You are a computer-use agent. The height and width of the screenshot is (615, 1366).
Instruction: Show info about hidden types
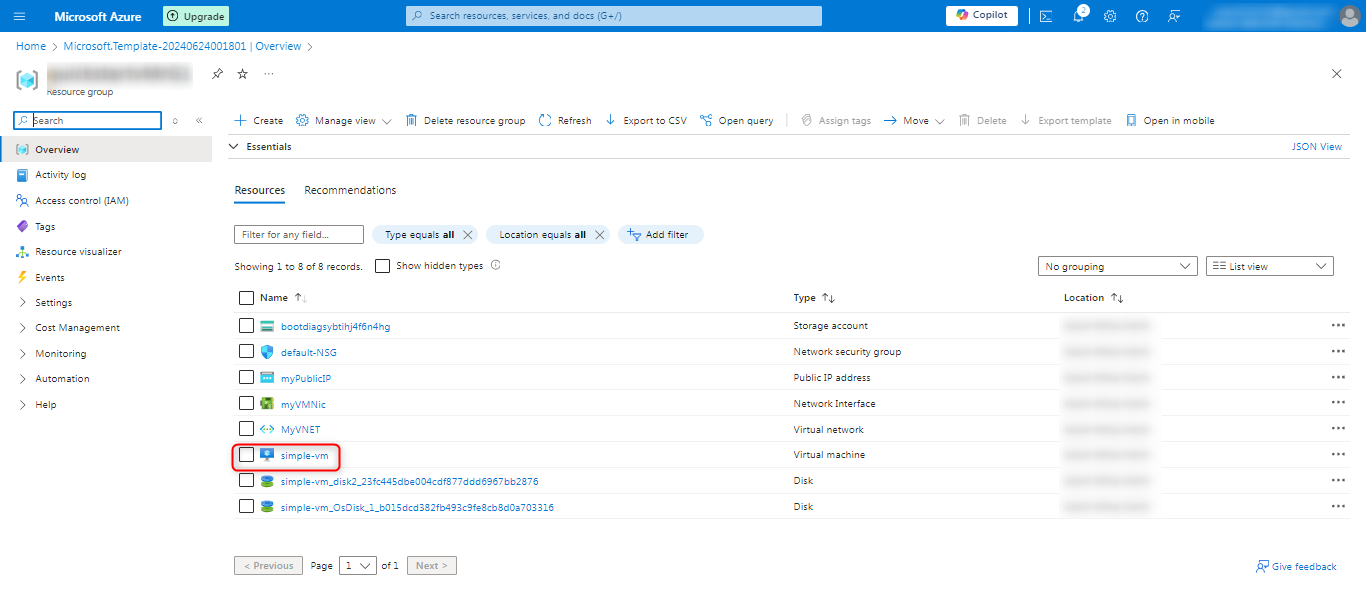(496, 266)
